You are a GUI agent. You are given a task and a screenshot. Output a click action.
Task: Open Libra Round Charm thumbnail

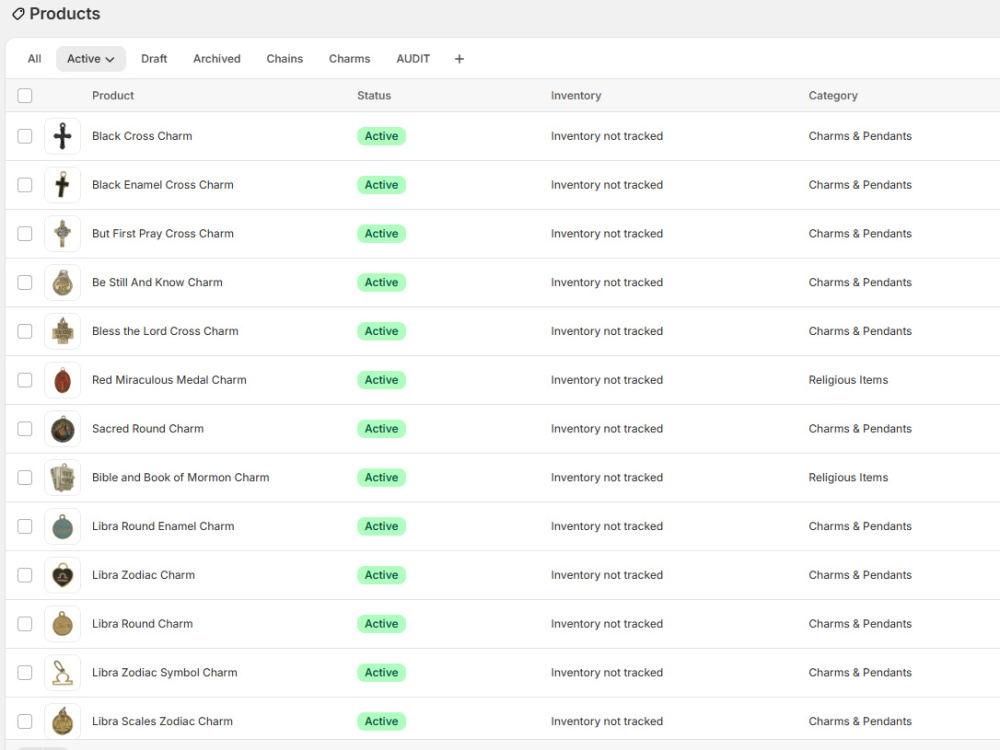[x=62, y=624]
